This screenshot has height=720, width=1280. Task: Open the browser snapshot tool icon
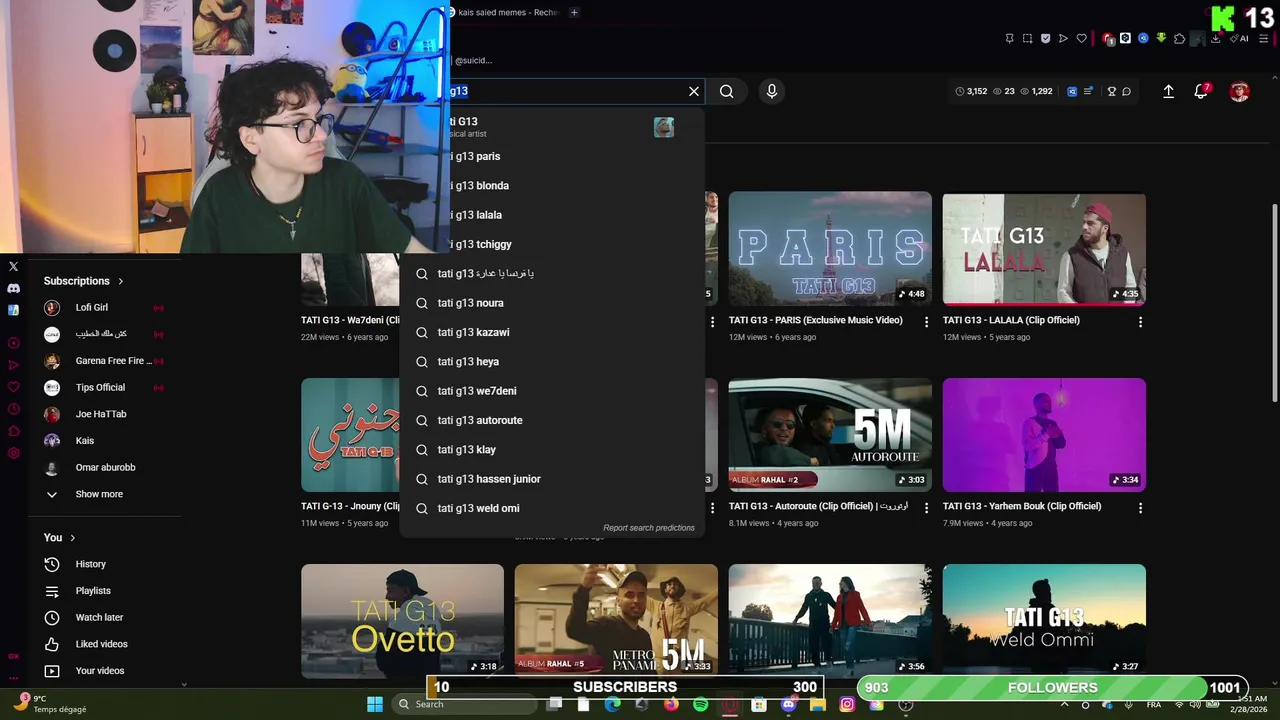click(1027, 38)
